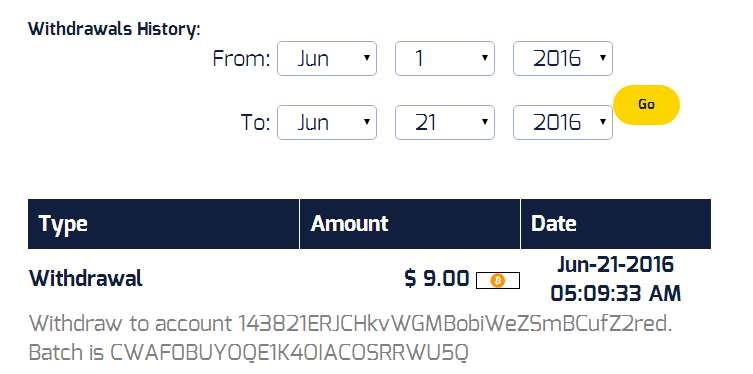This screenshot has width=753, height=374.
Task: Click the Batch ID text line
Action: tap(248, 353)
